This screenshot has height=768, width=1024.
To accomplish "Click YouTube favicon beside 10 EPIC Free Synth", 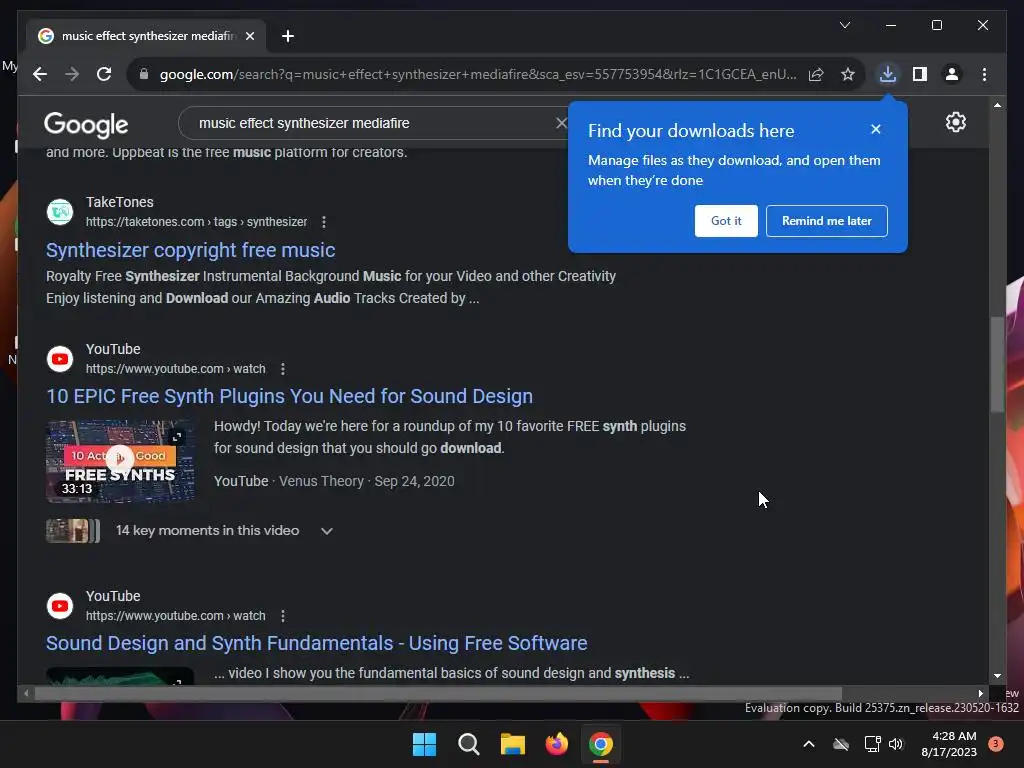I will coord(60,359).
